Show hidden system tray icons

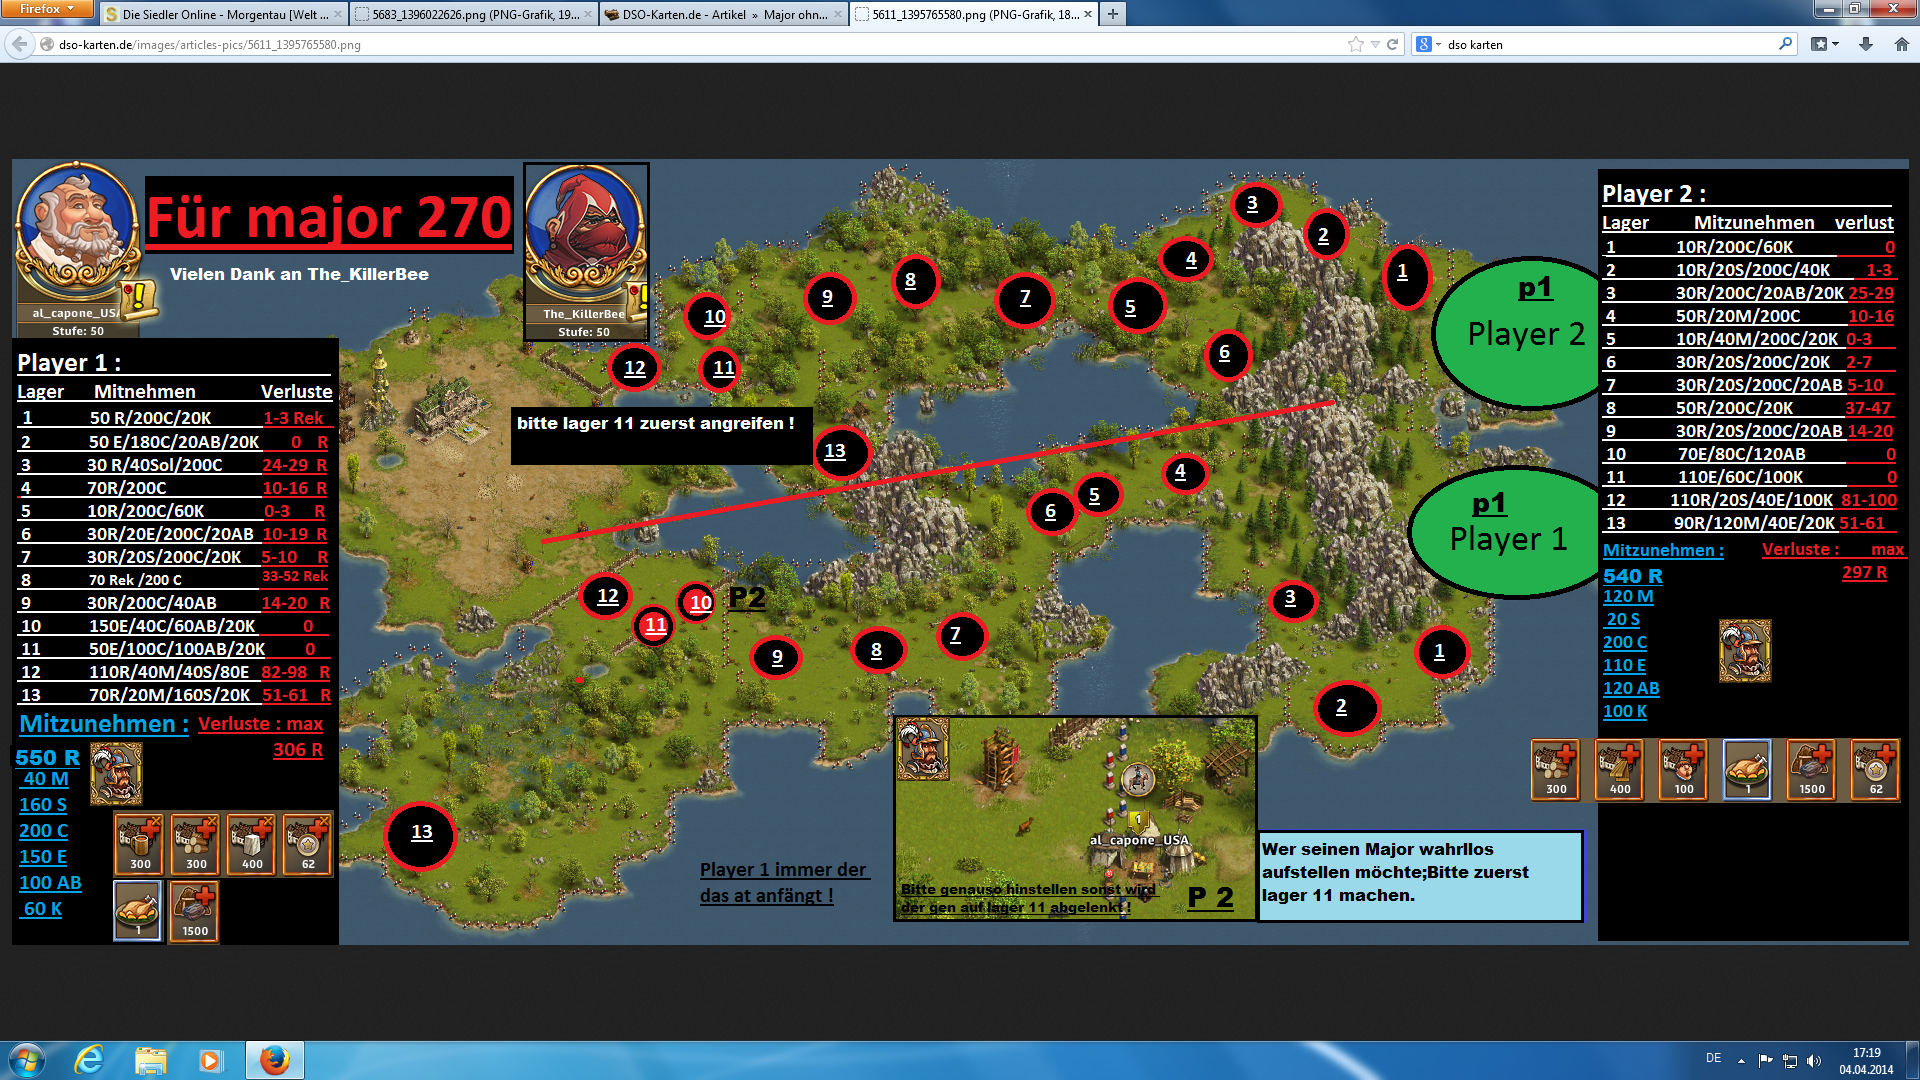[1741, 1060]
